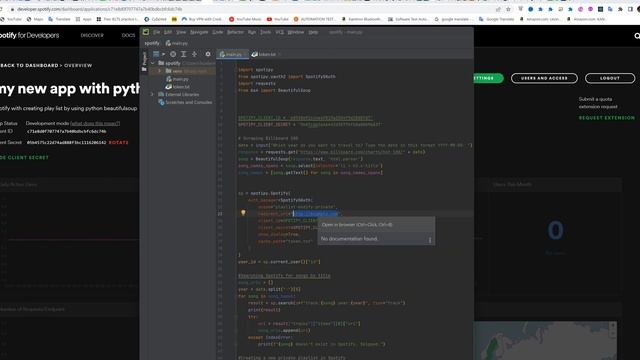Image resolution: width=640 pixels, height=360 pixels.
Task: Toggle the vertical Project tool window tab
Action: [x=144, y=61]
